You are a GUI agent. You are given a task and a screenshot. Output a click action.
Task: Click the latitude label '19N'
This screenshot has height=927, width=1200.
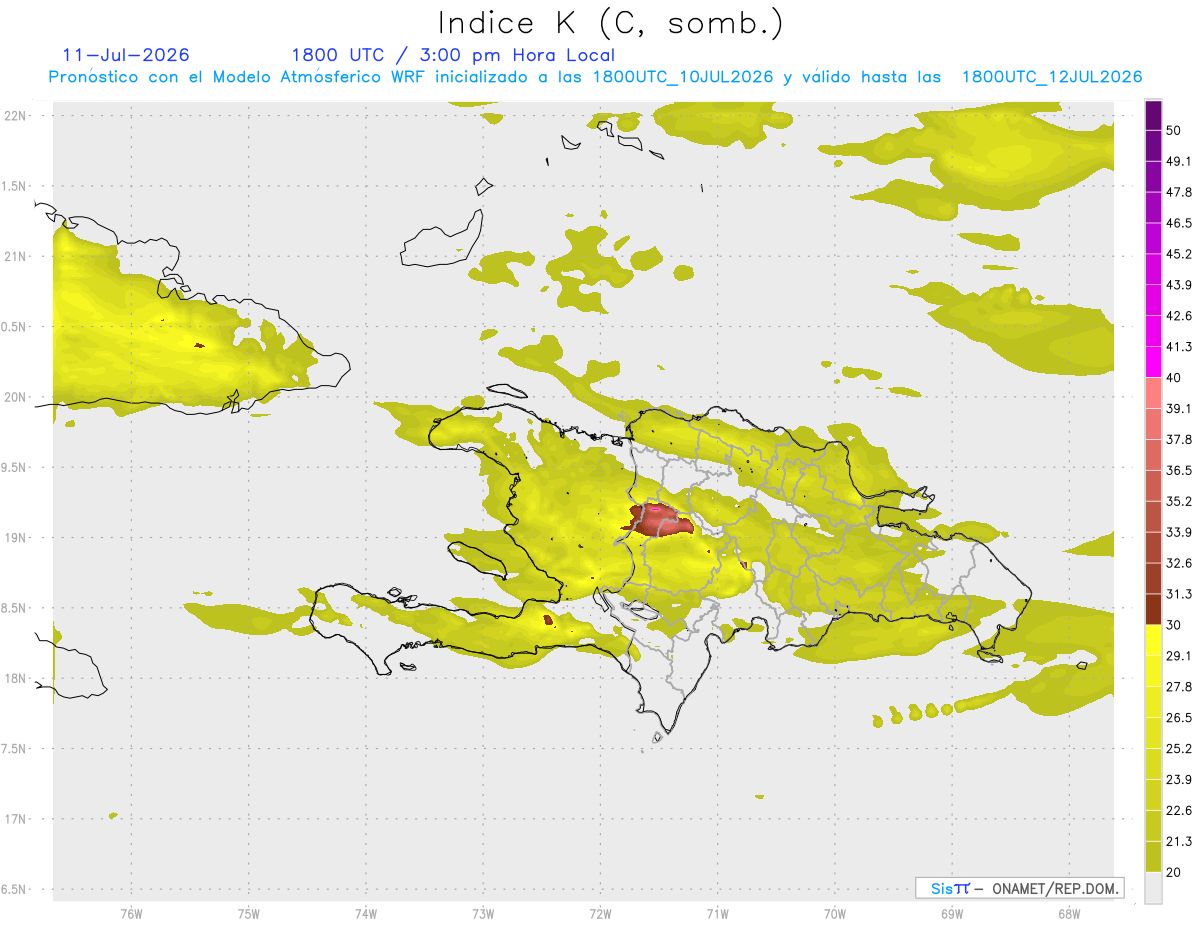[x=16, y=538]
